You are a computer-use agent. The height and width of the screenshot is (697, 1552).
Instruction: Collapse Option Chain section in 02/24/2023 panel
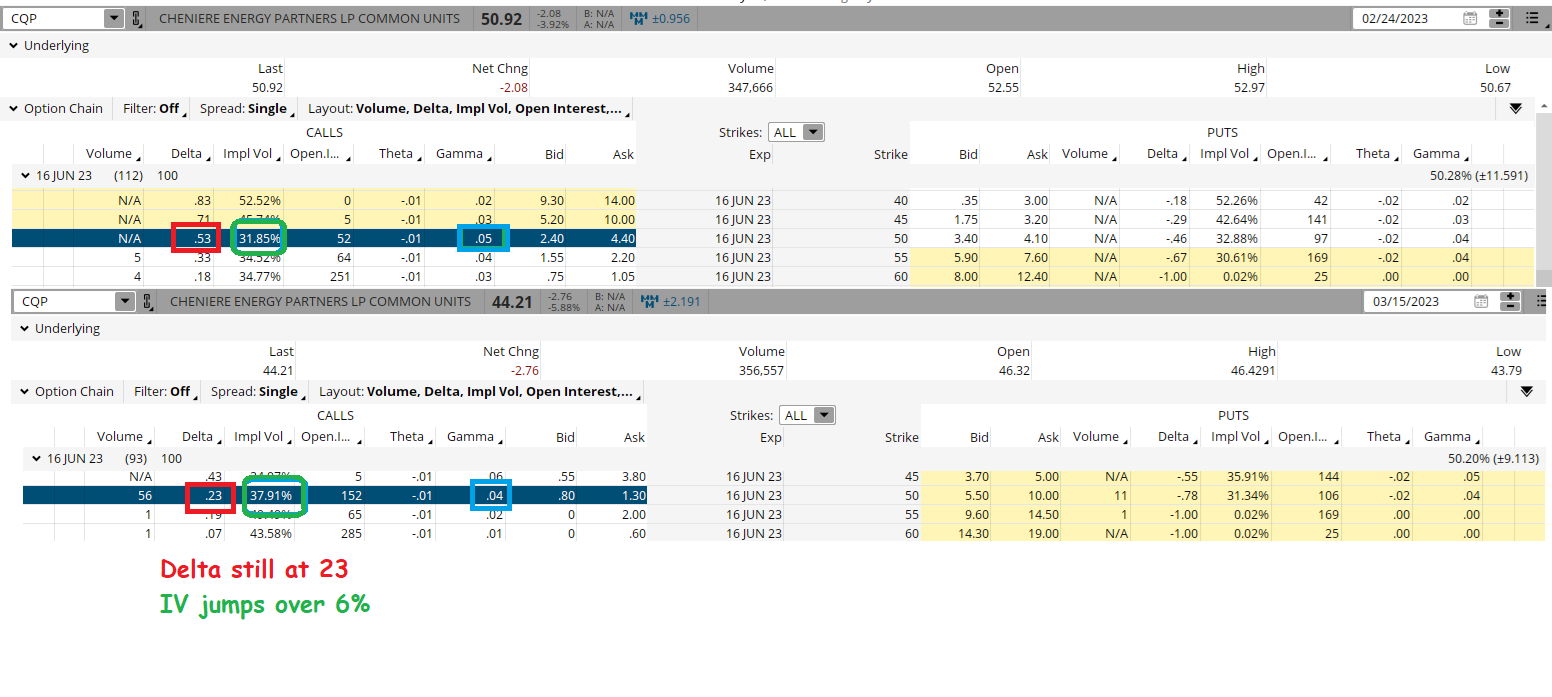[14, 109]
